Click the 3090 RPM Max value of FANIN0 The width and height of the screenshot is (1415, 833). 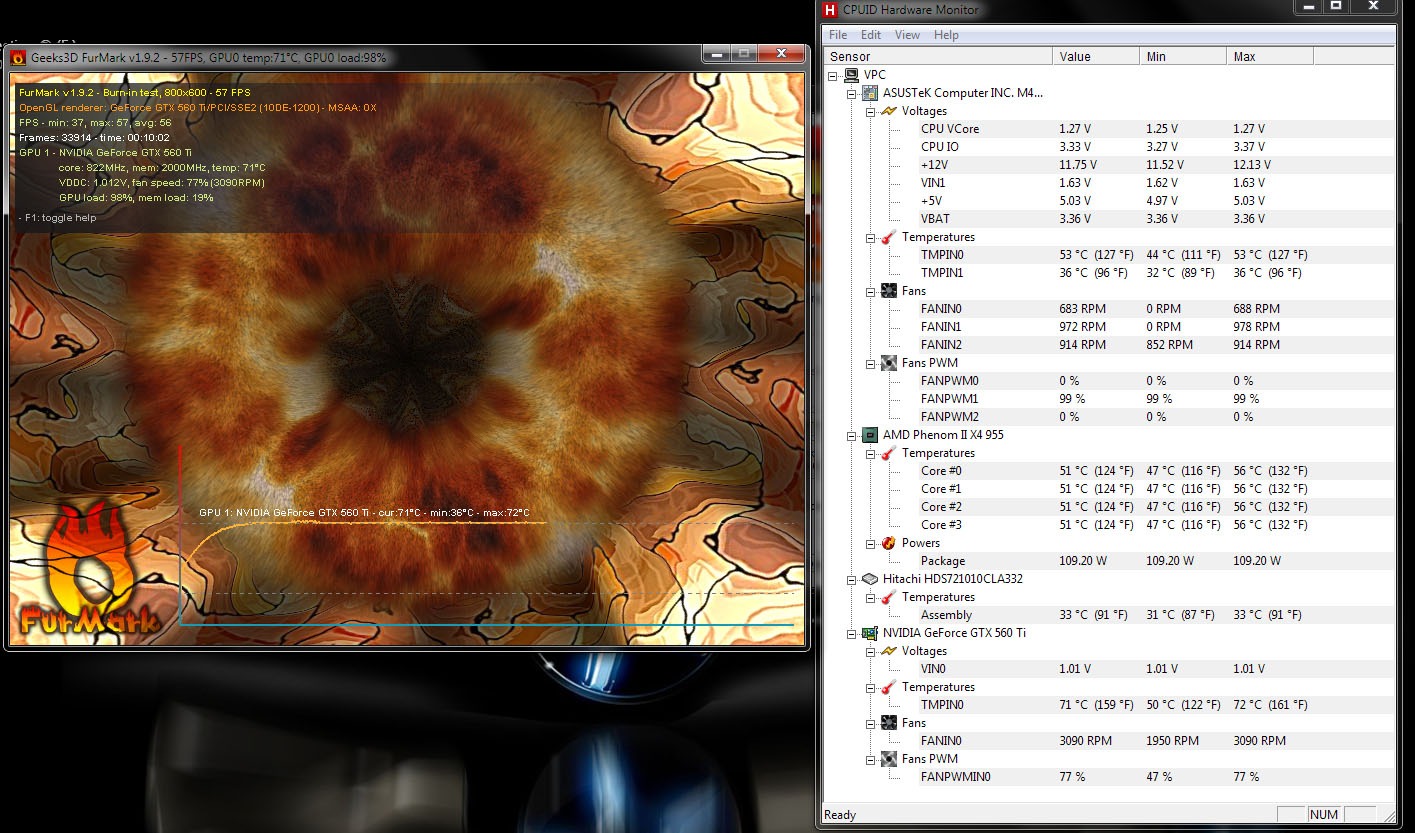[1259, 741]
